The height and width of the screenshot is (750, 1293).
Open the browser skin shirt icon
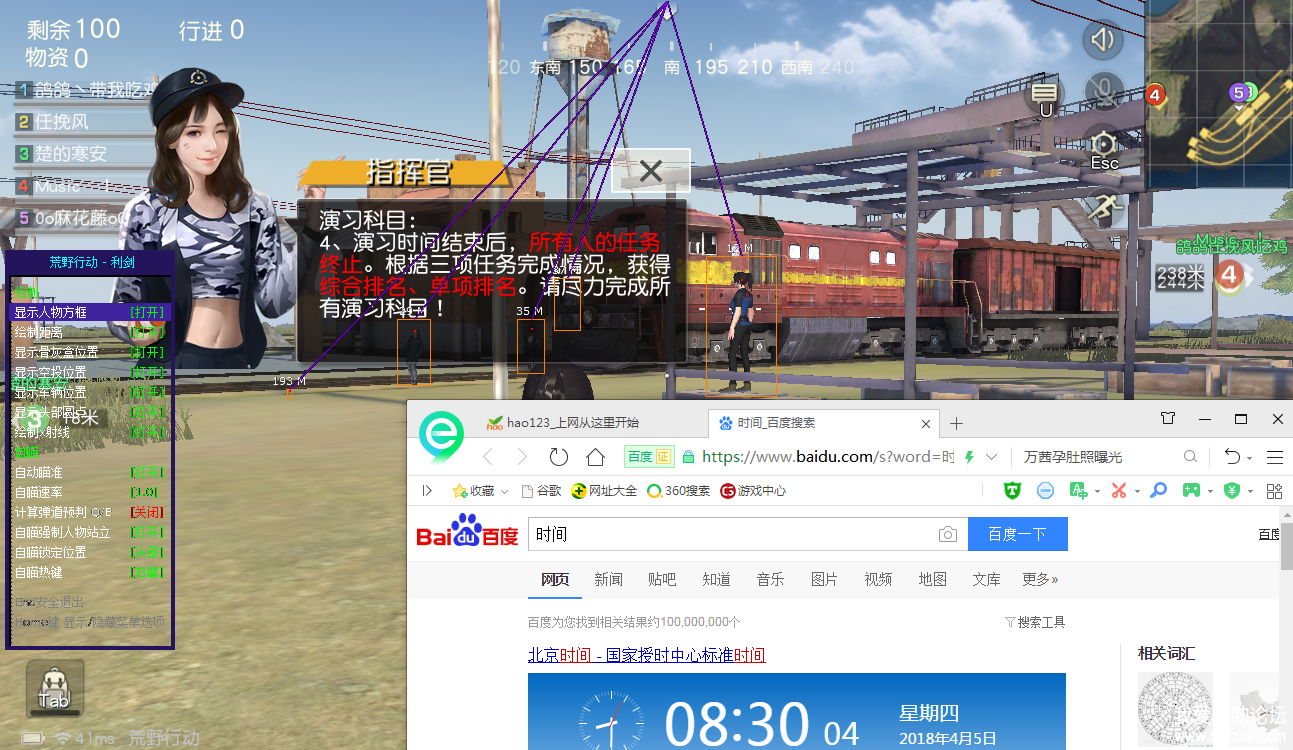tap(1168, 418)
